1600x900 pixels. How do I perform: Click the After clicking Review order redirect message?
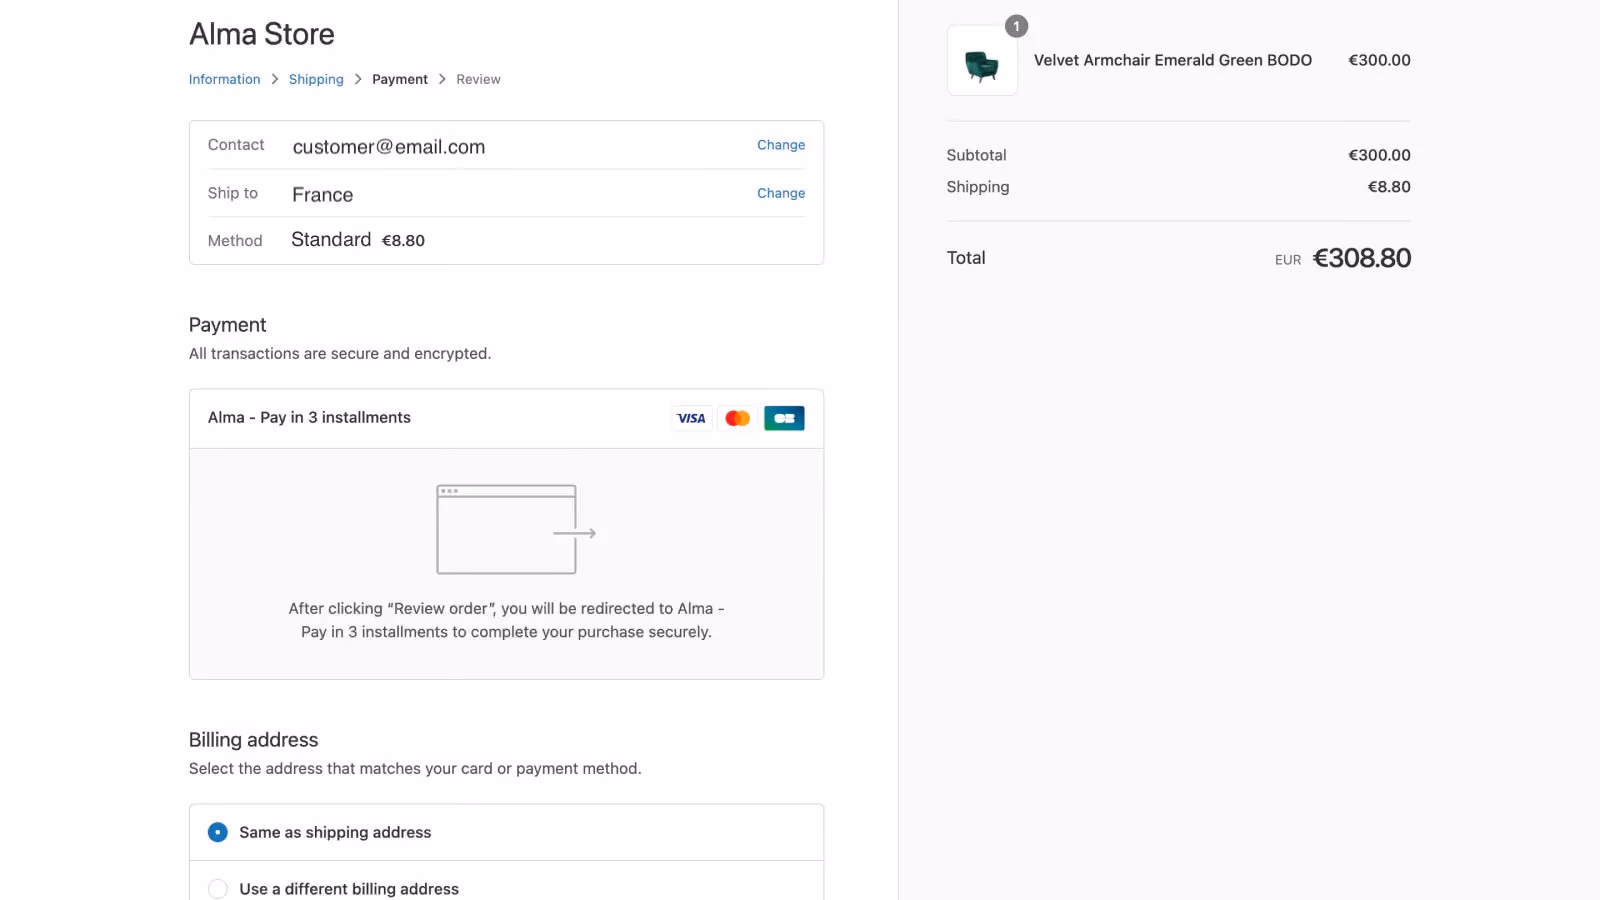[x=506, y=620]
